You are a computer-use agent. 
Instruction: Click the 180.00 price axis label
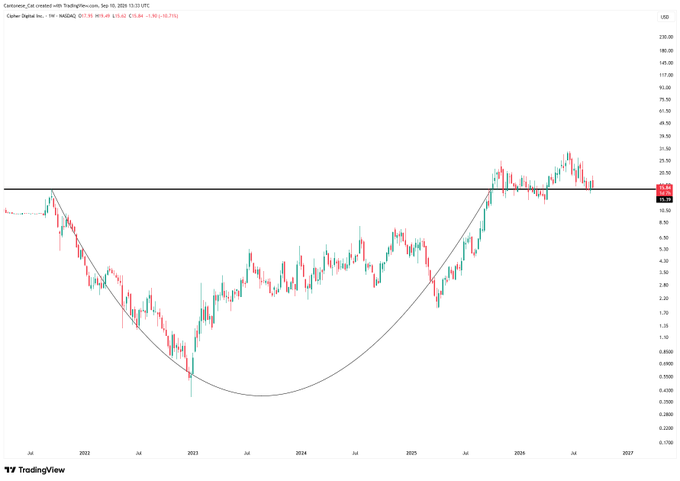(x=666, y=51)
